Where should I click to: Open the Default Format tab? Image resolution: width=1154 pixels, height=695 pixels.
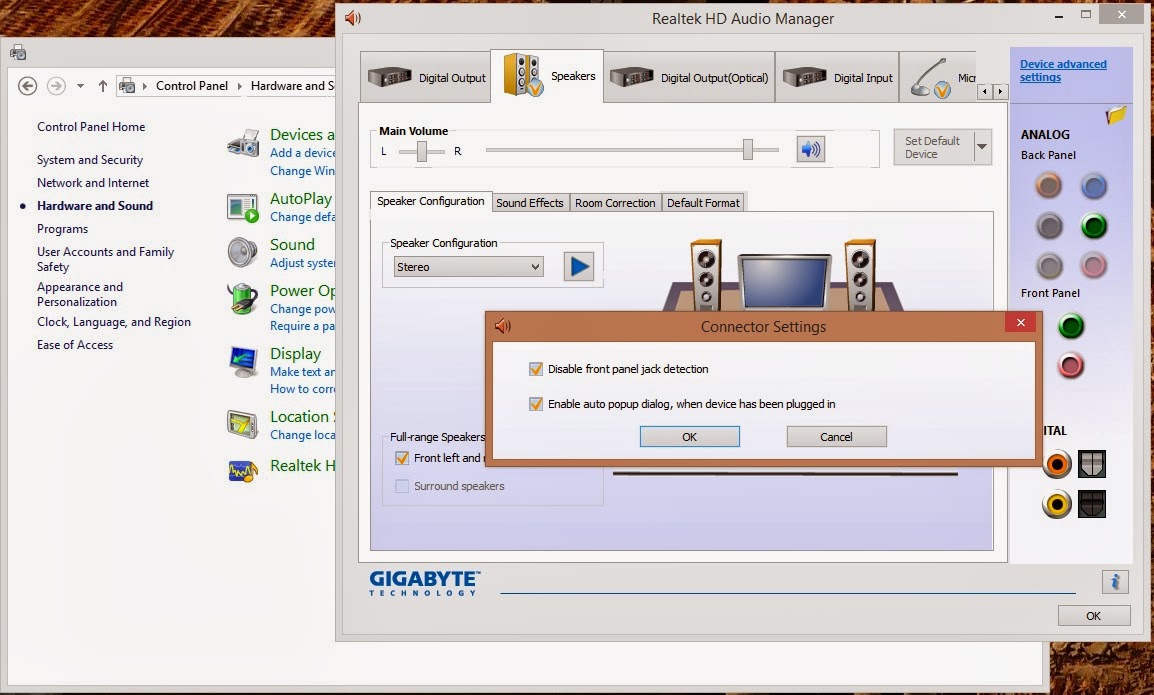(x=703, y=202)
